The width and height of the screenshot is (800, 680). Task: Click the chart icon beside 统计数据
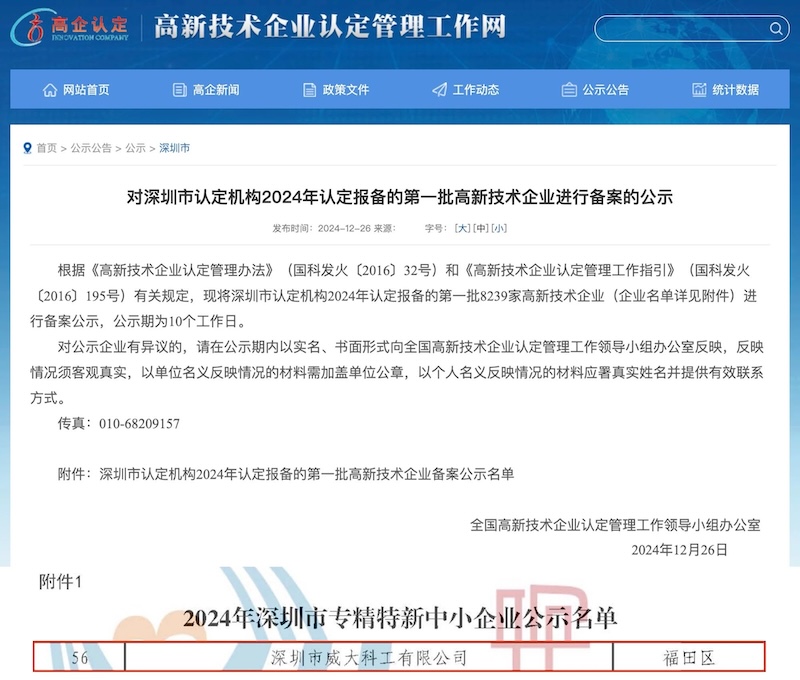pyautogui.click(x=700, y=90)
